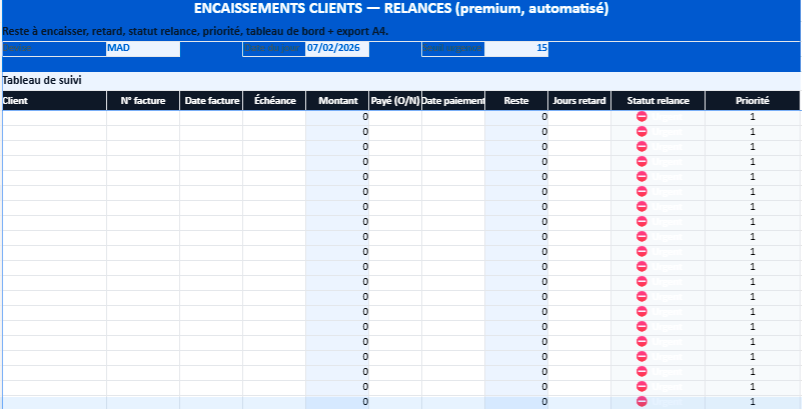Click the red urgent icon in third table row
802x409 pixels.
click(642, 147)
